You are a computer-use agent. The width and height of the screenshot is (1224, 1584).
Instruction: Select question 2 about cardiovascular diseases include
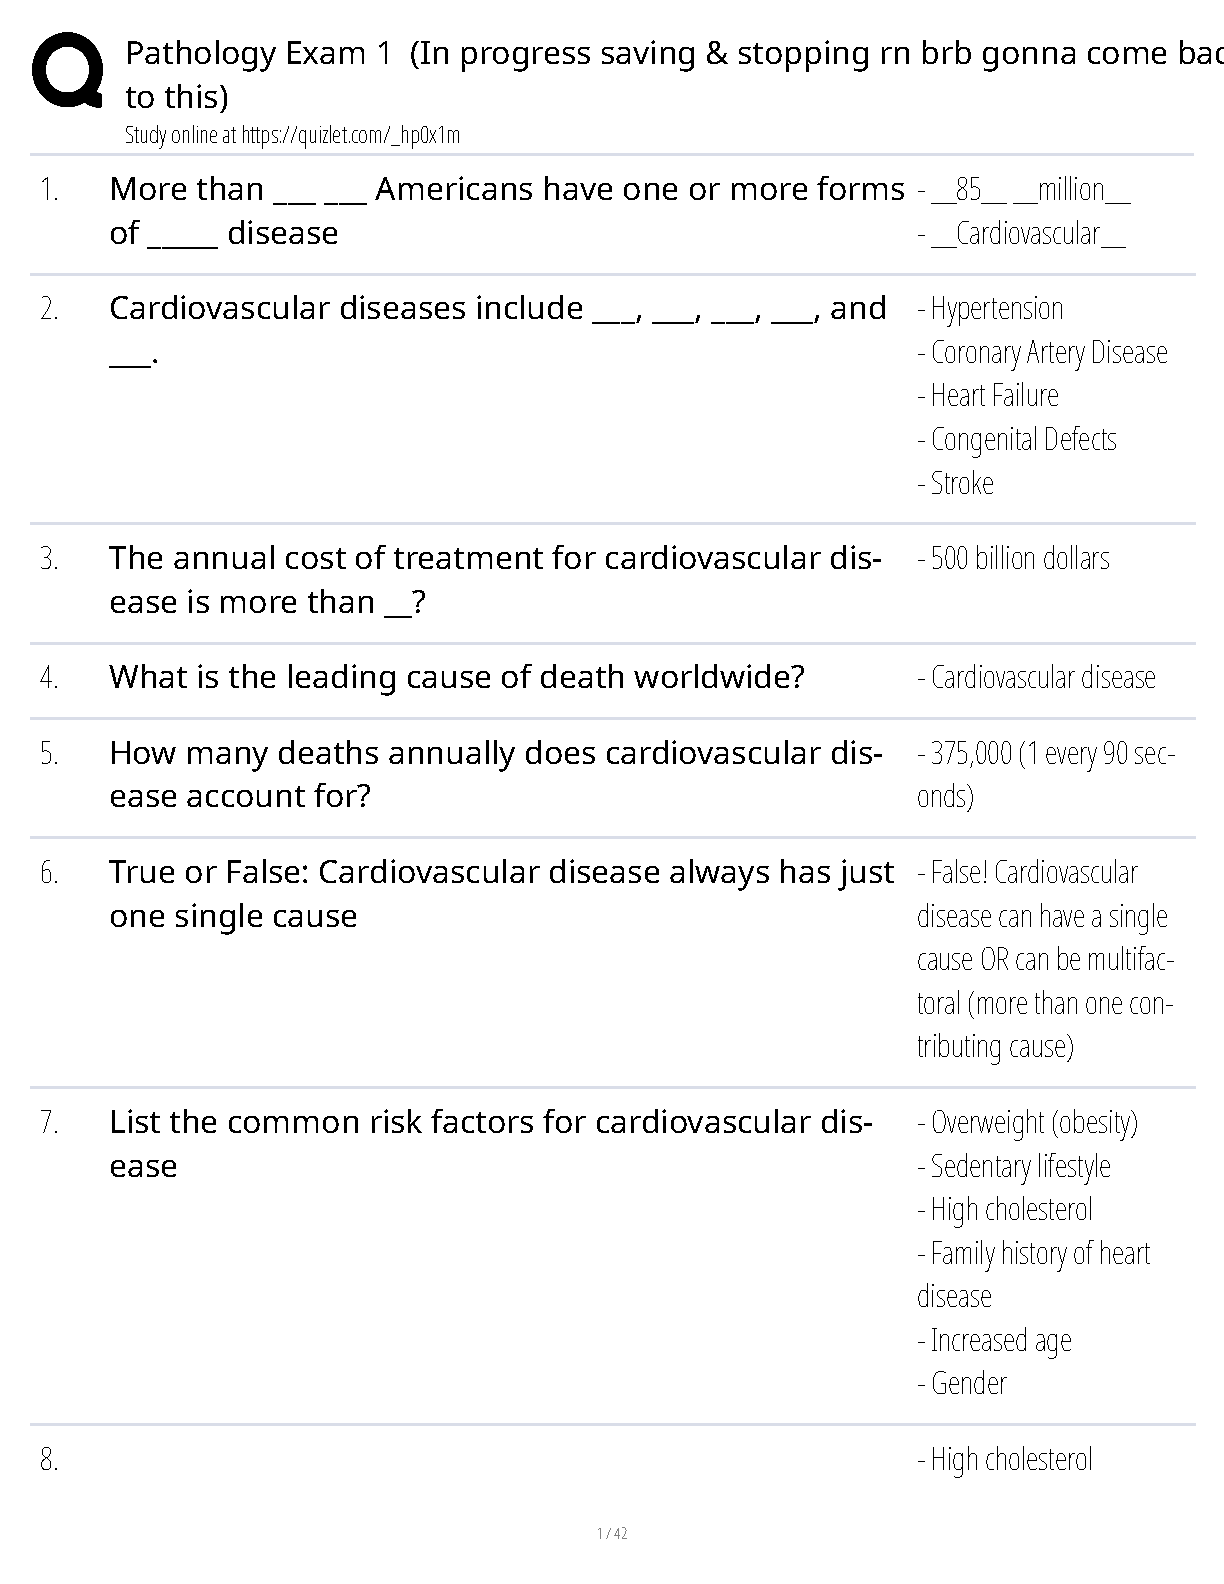(x=498, y=330)
